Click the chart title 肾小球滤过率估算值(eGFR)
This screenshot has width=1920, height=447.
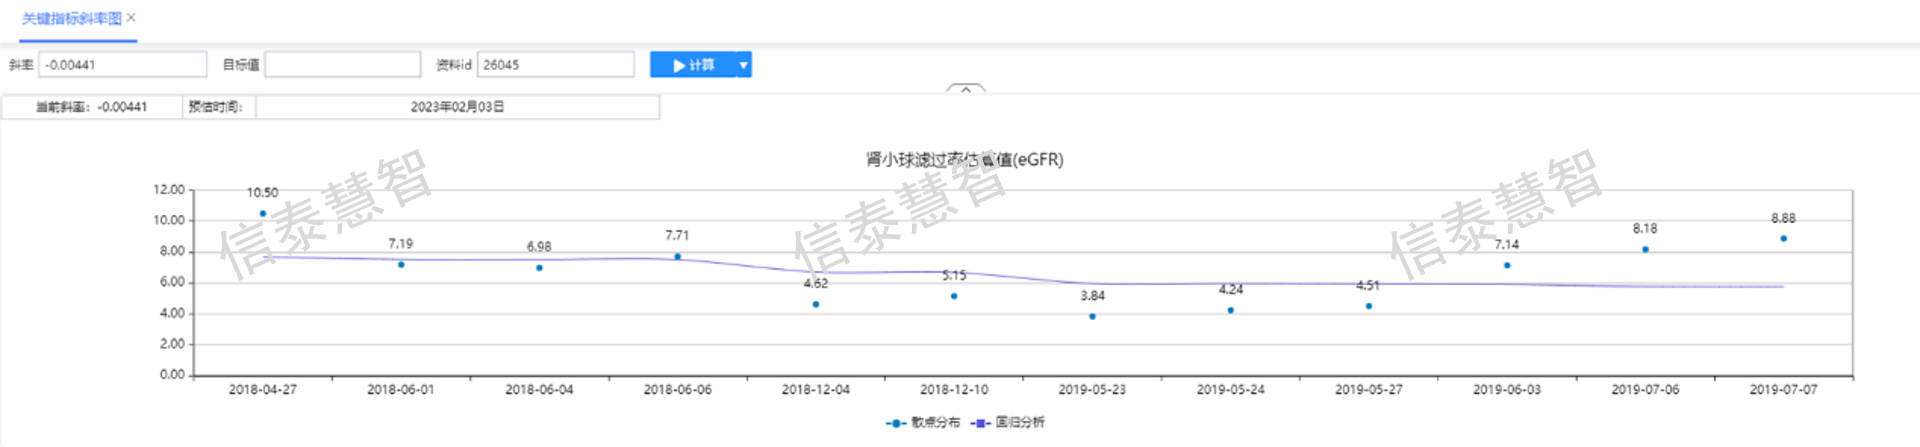[965, 159]
